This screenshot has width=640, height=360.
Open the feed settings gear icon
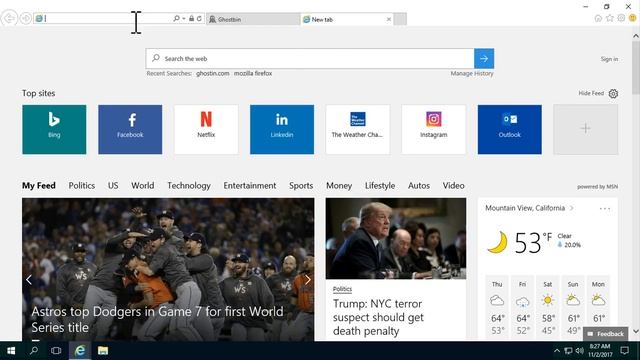click(x=613, y=93)
